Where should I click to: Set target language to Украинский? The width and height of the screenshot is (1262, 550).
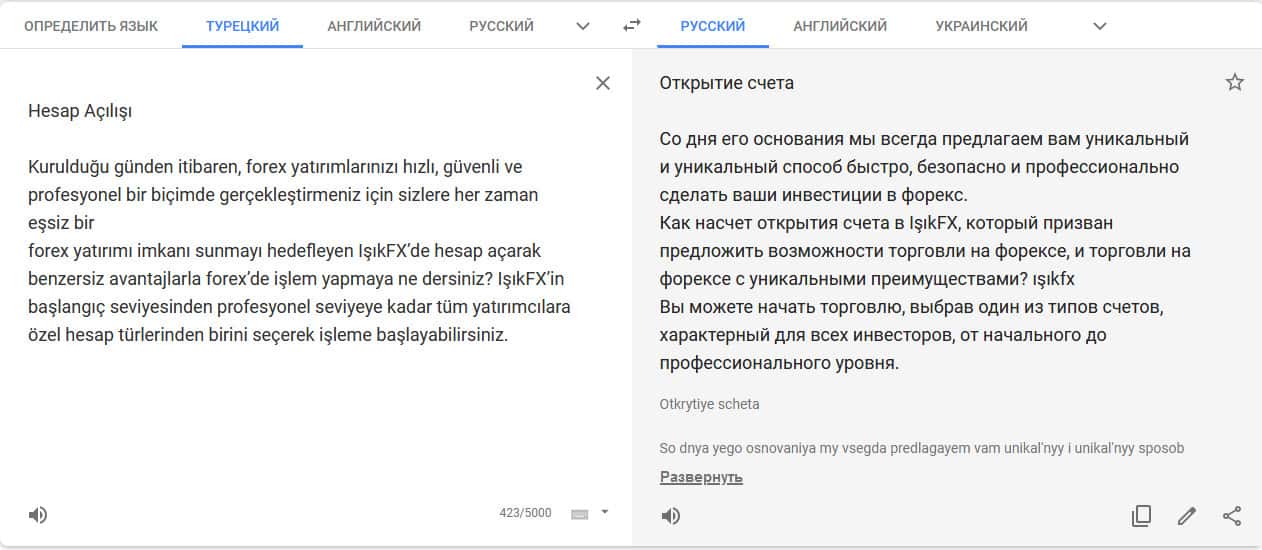click(x=981, y=26)
